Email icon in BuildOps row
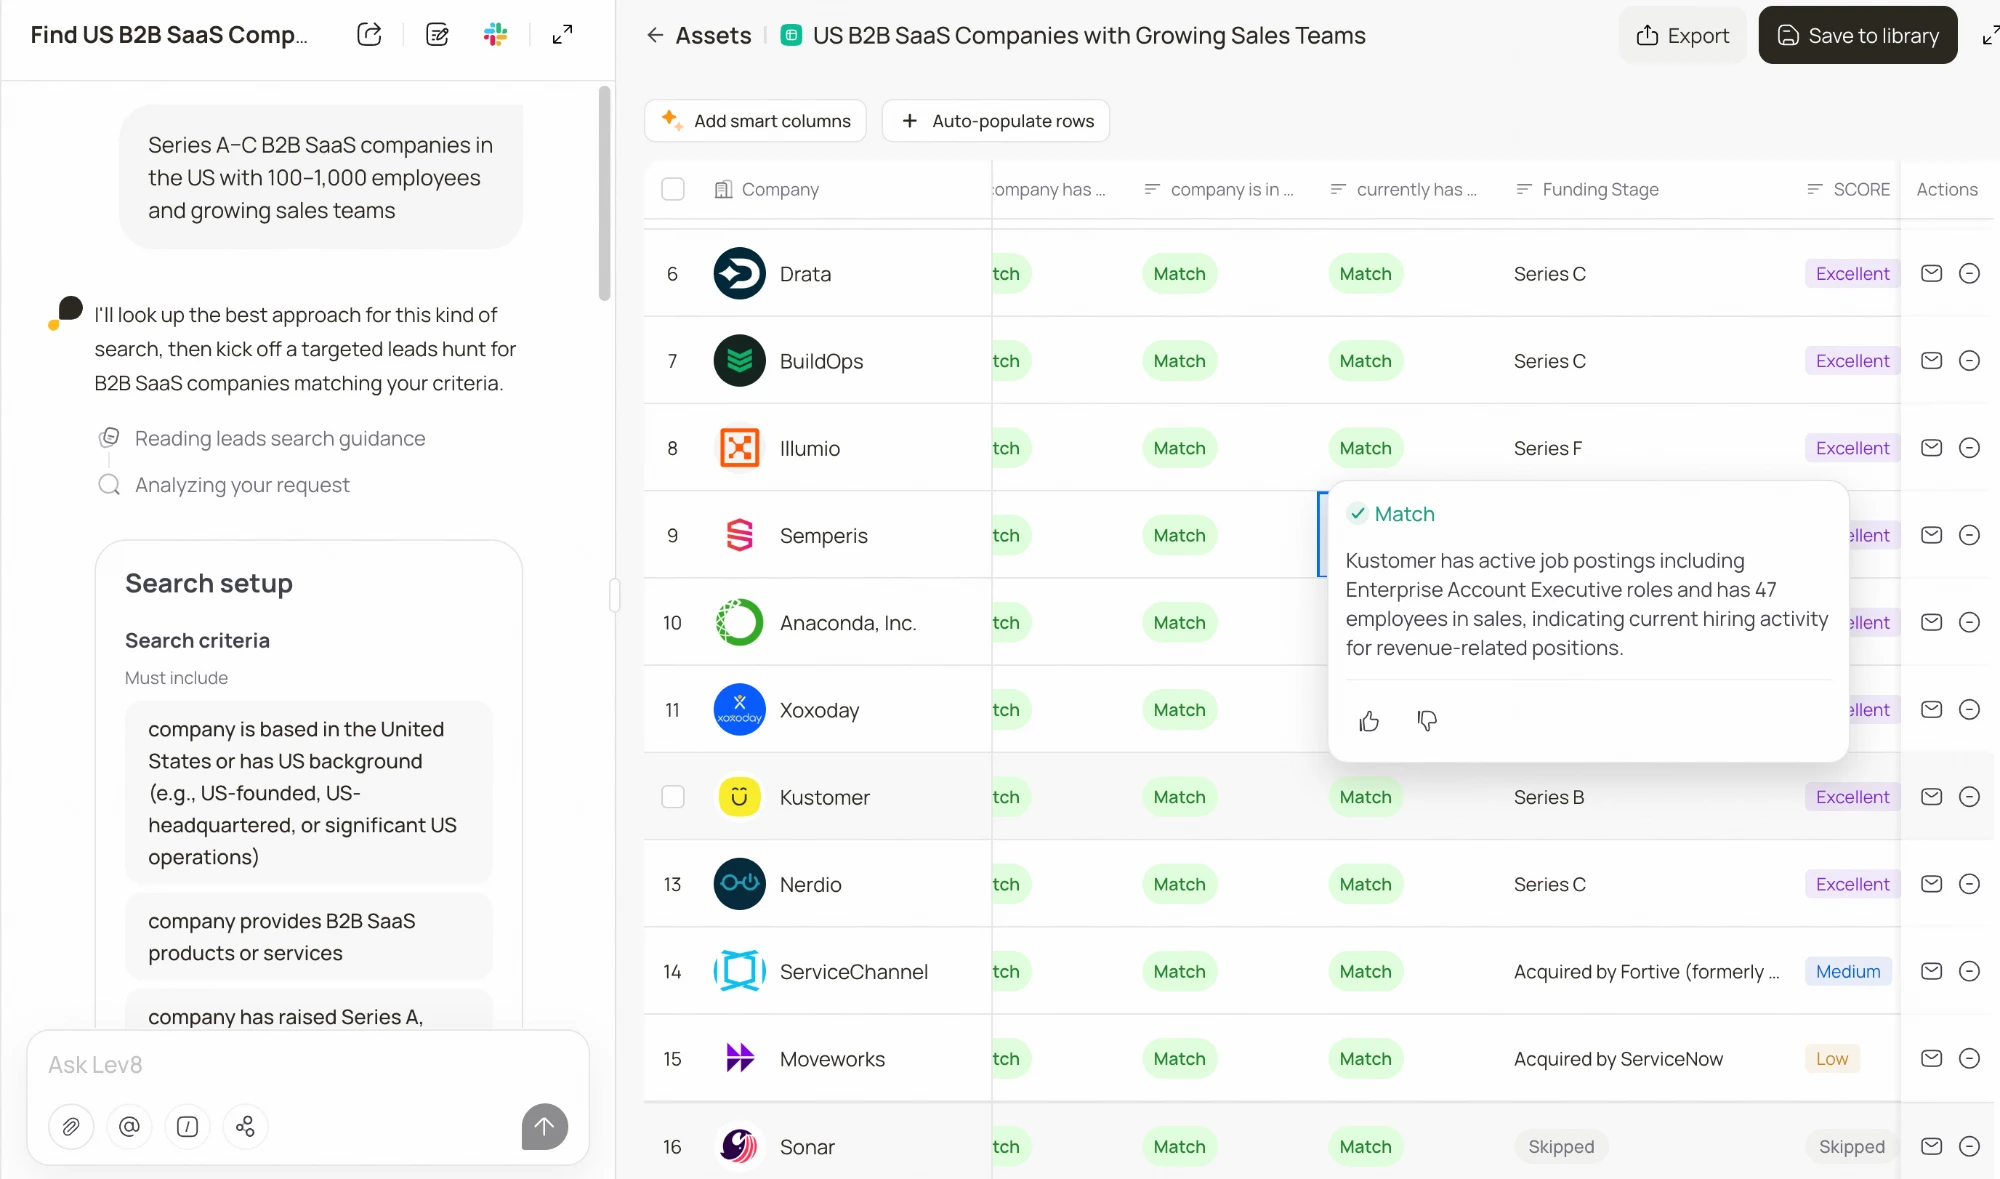Viewport: 2000px width, 1179px height. (1931, 360)
